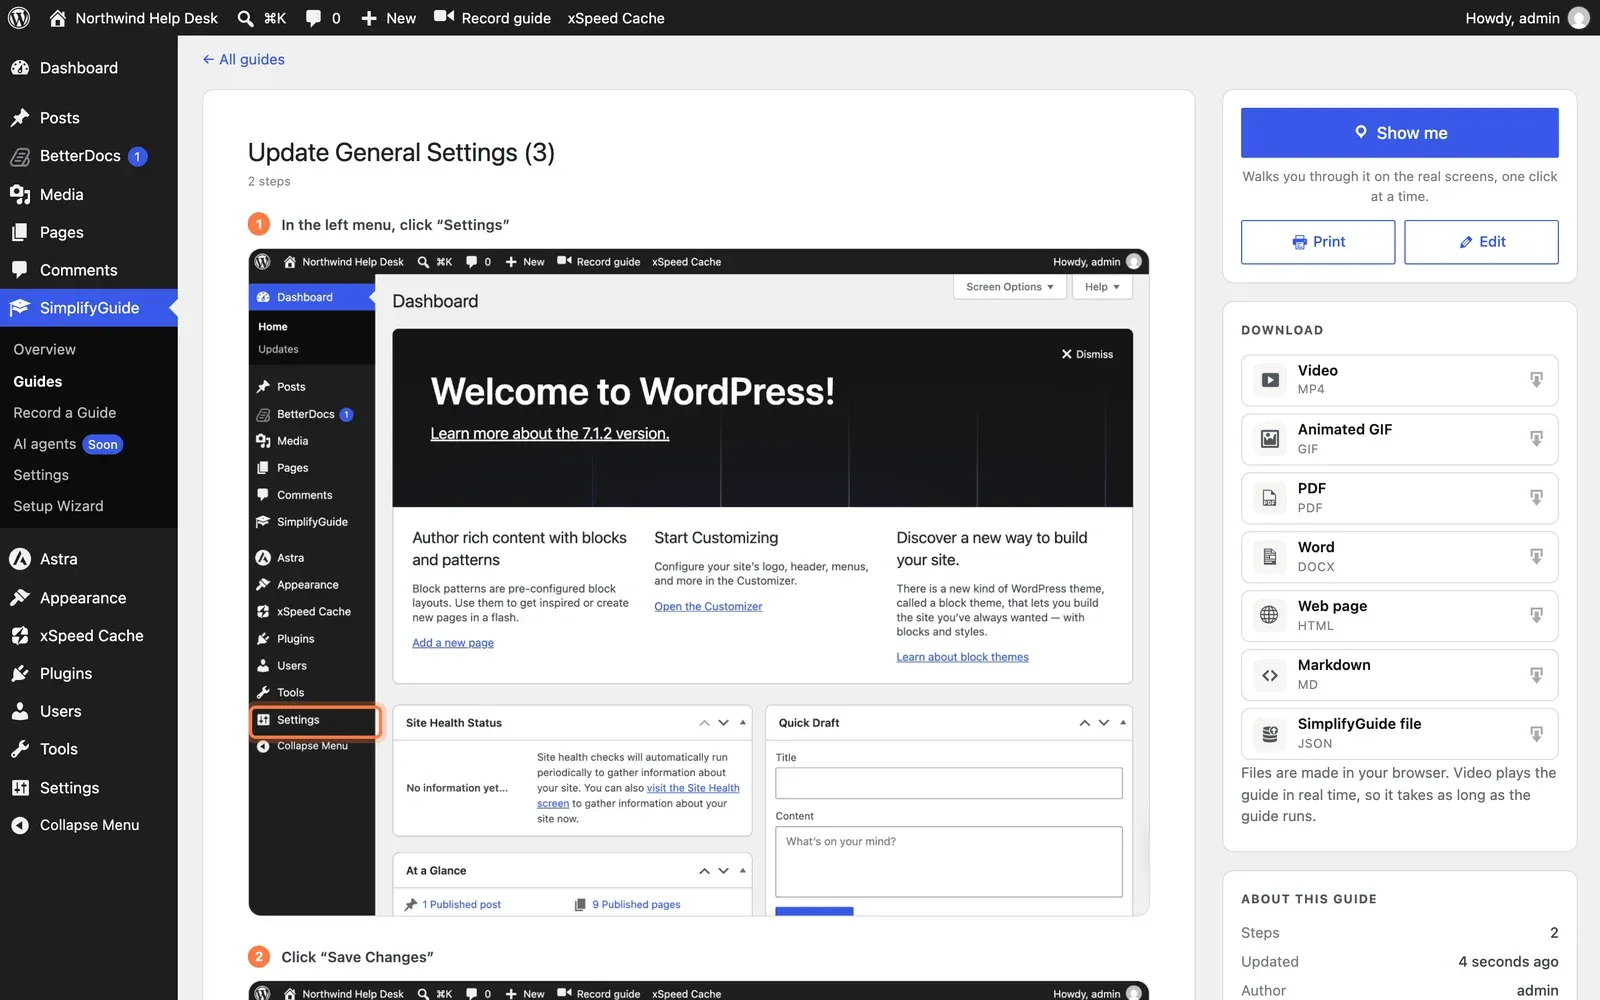1600x1000 pixels.
Task: Download the Markdown MD export
Action: [1399, 675]
